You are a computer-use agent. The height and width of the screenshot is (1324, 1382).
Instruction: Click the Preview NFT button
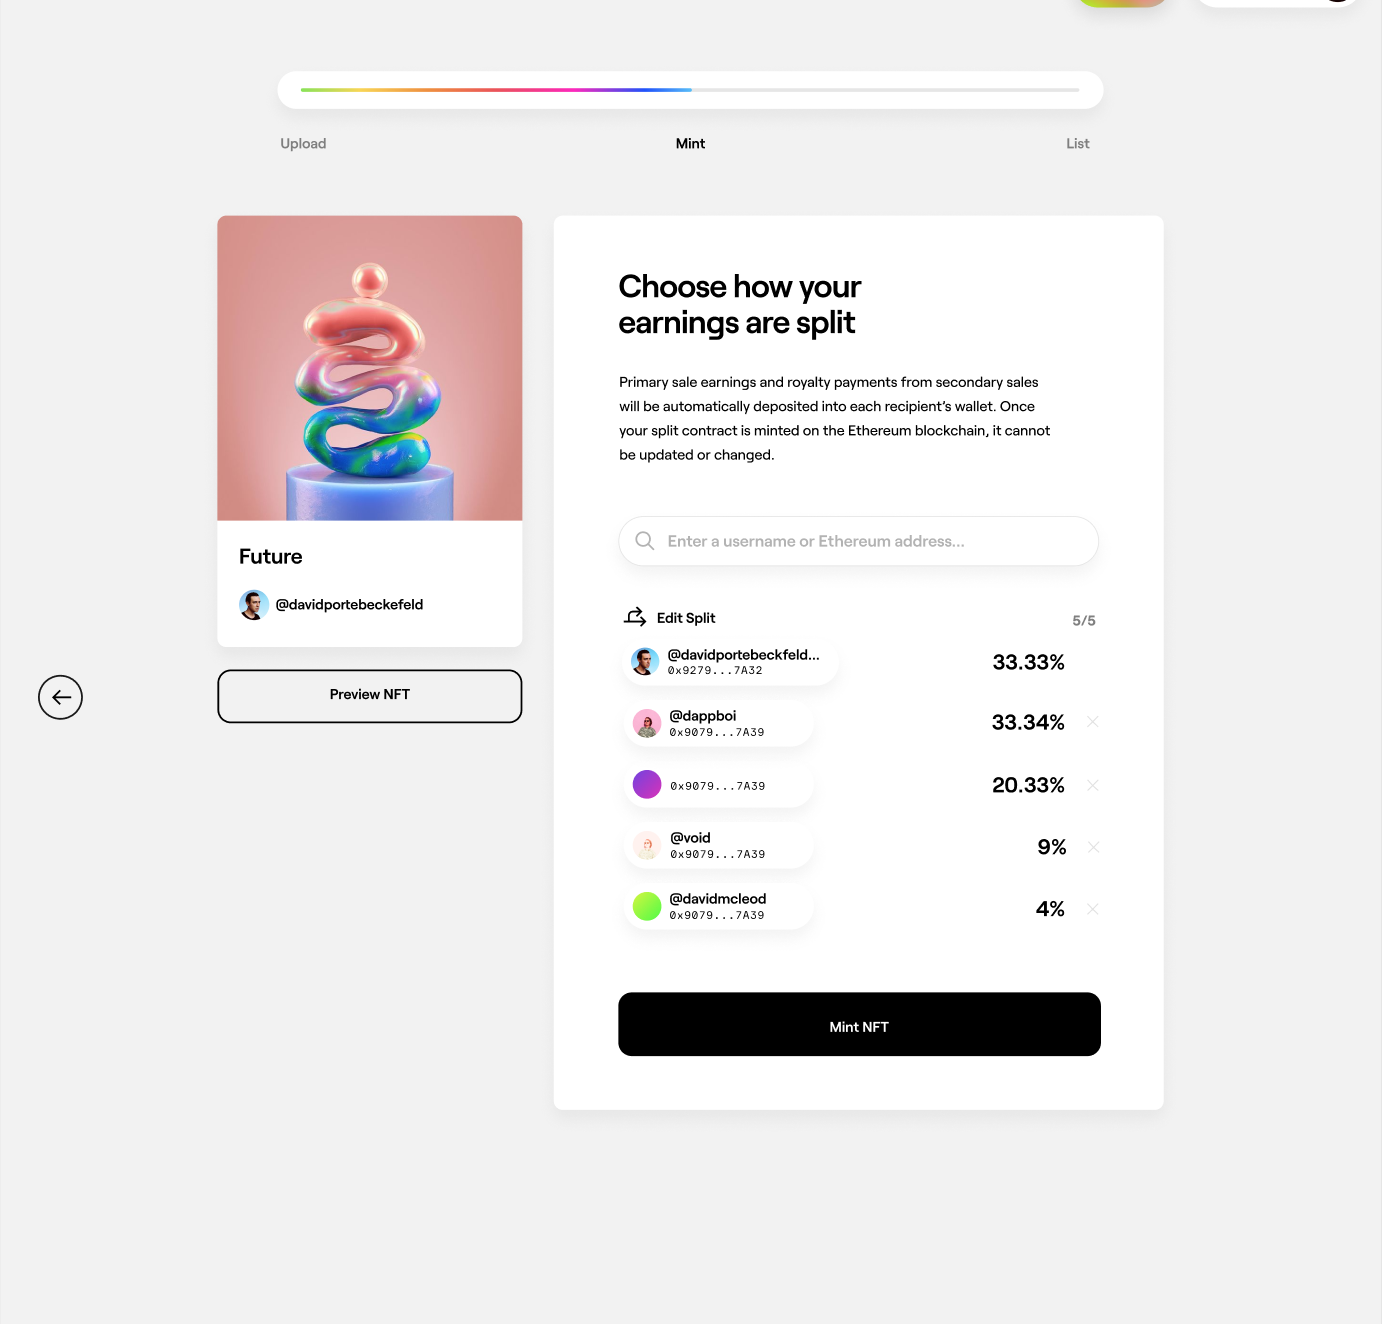(x=370, y=696)
